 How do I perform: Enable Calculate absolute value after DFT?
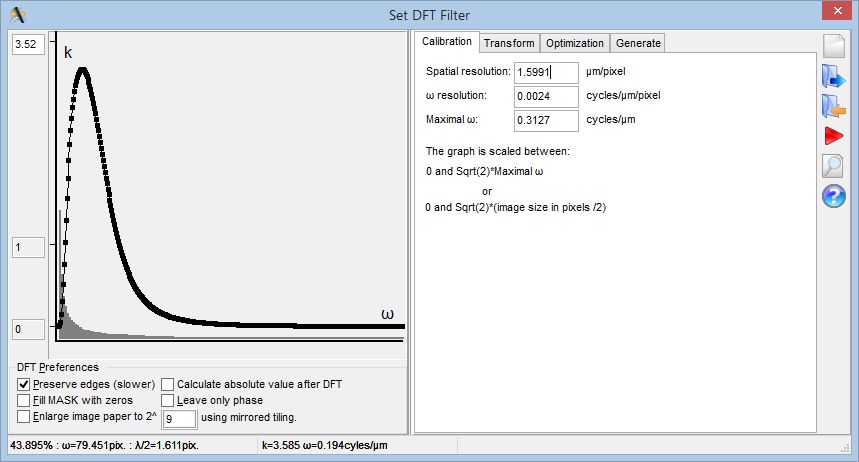tap(168, 385)
